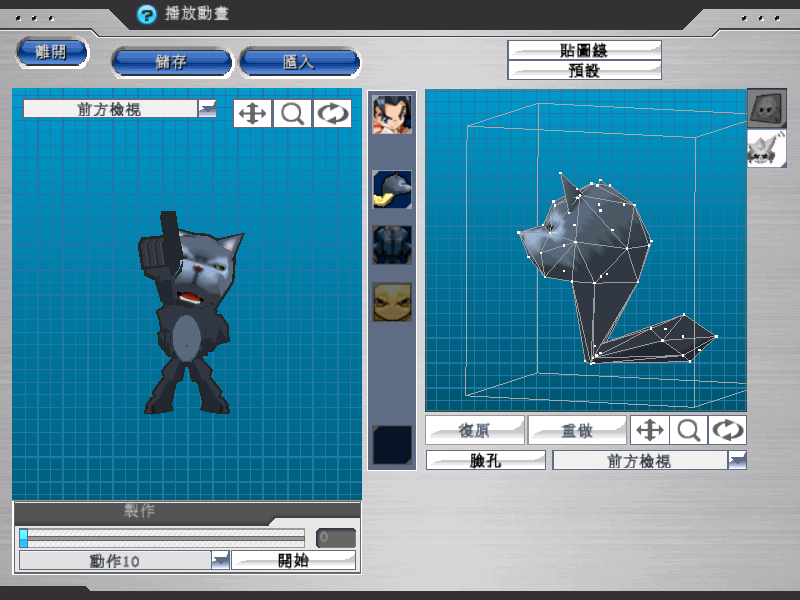Click the help question mark icon
Screen dimensions: 800x600
click(x=147, y=14)
